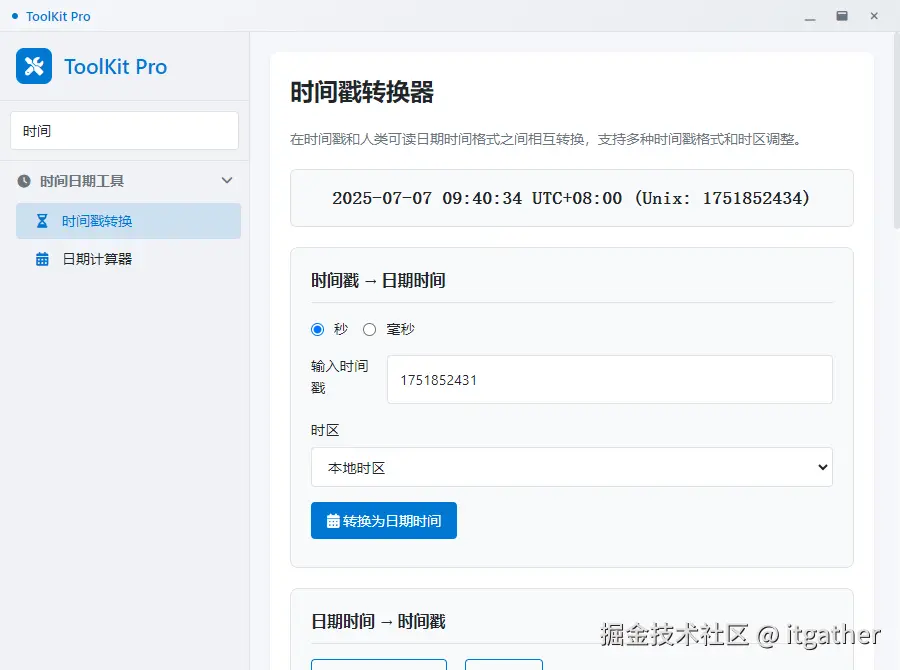Click the 输入时间戳 input with 1751852431

[610, 379]
